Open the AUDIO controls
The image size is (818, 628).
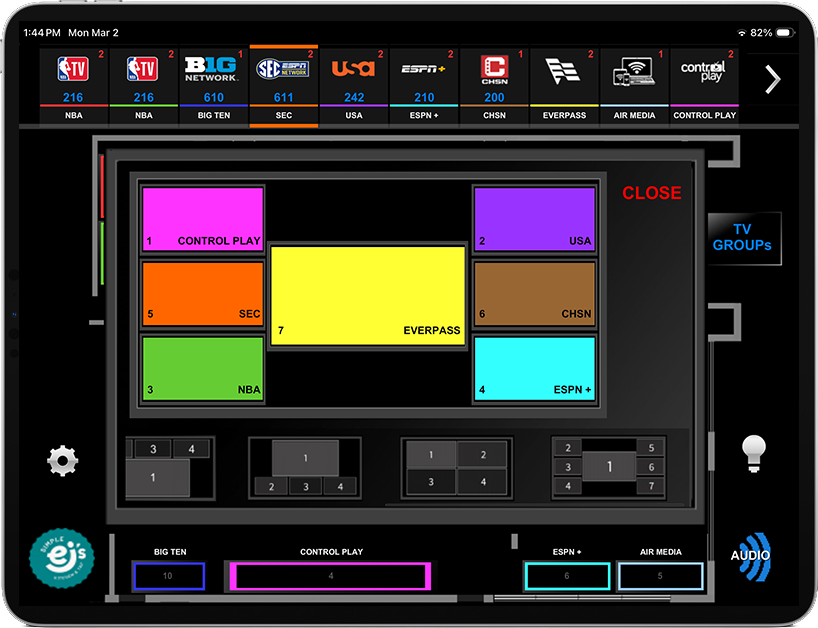(x=751, y=557)
